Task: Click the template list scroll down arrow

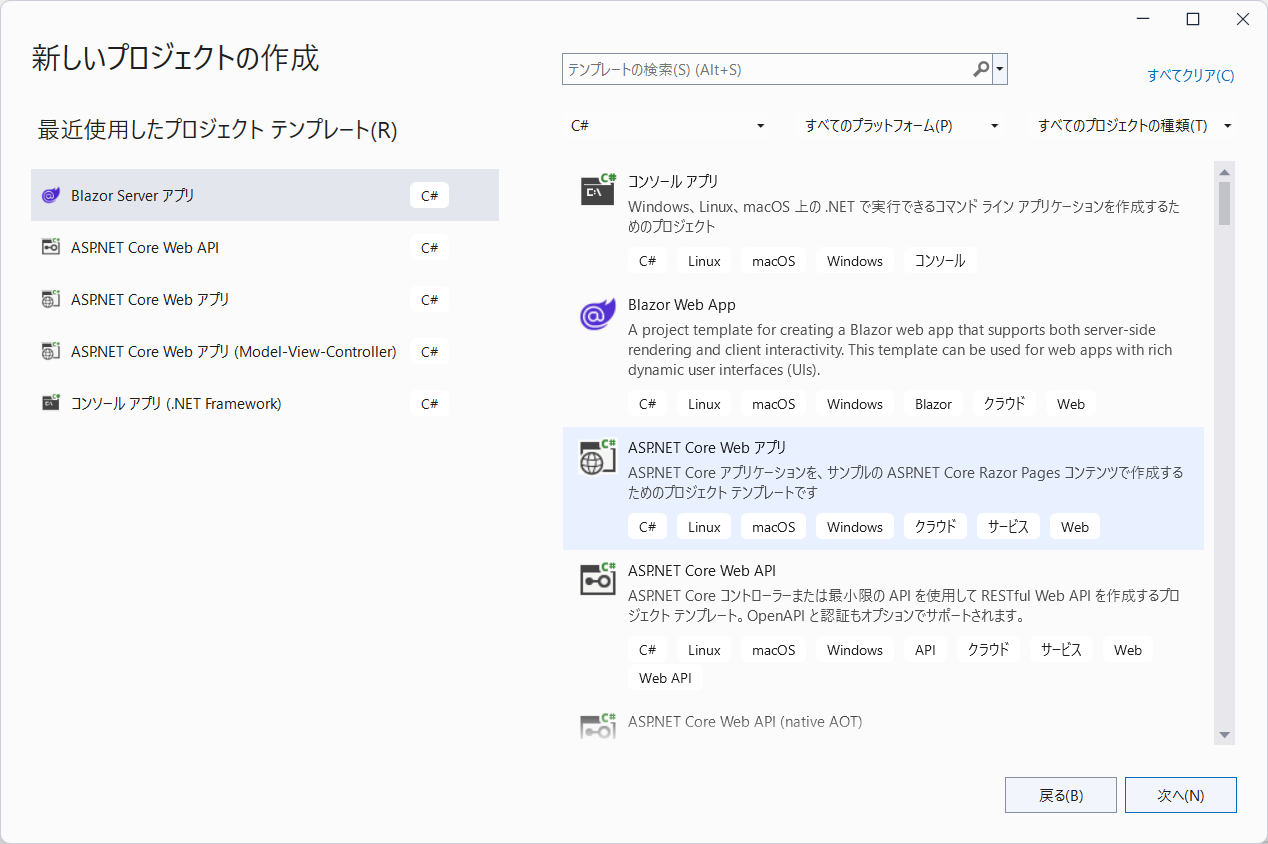Action: point(1224,735)
